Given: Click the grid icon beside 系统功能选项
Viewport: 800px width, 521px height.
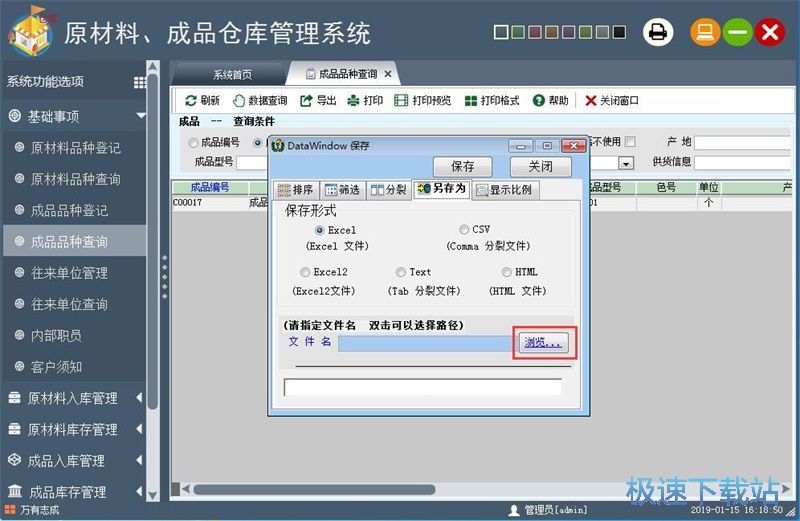Looking at the screenshot, I should click(x=139, y=82).
